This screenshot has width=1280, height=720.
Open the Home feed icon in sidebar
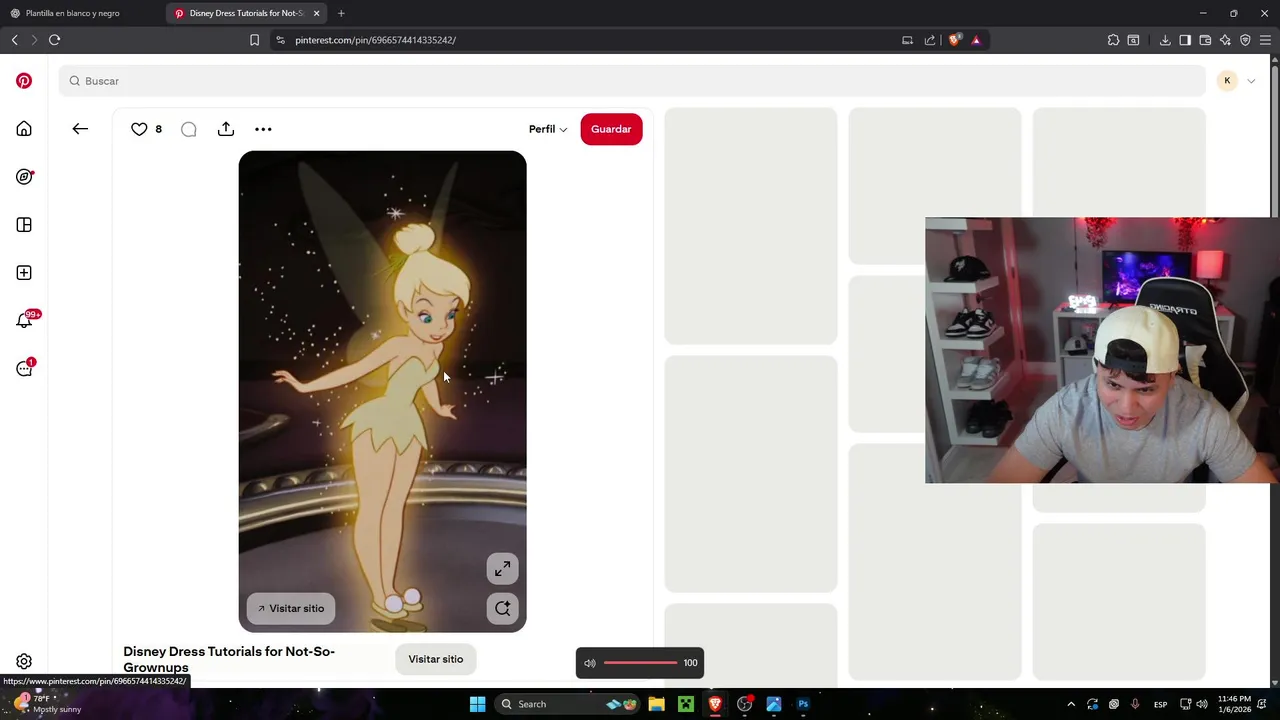point(24,129)
